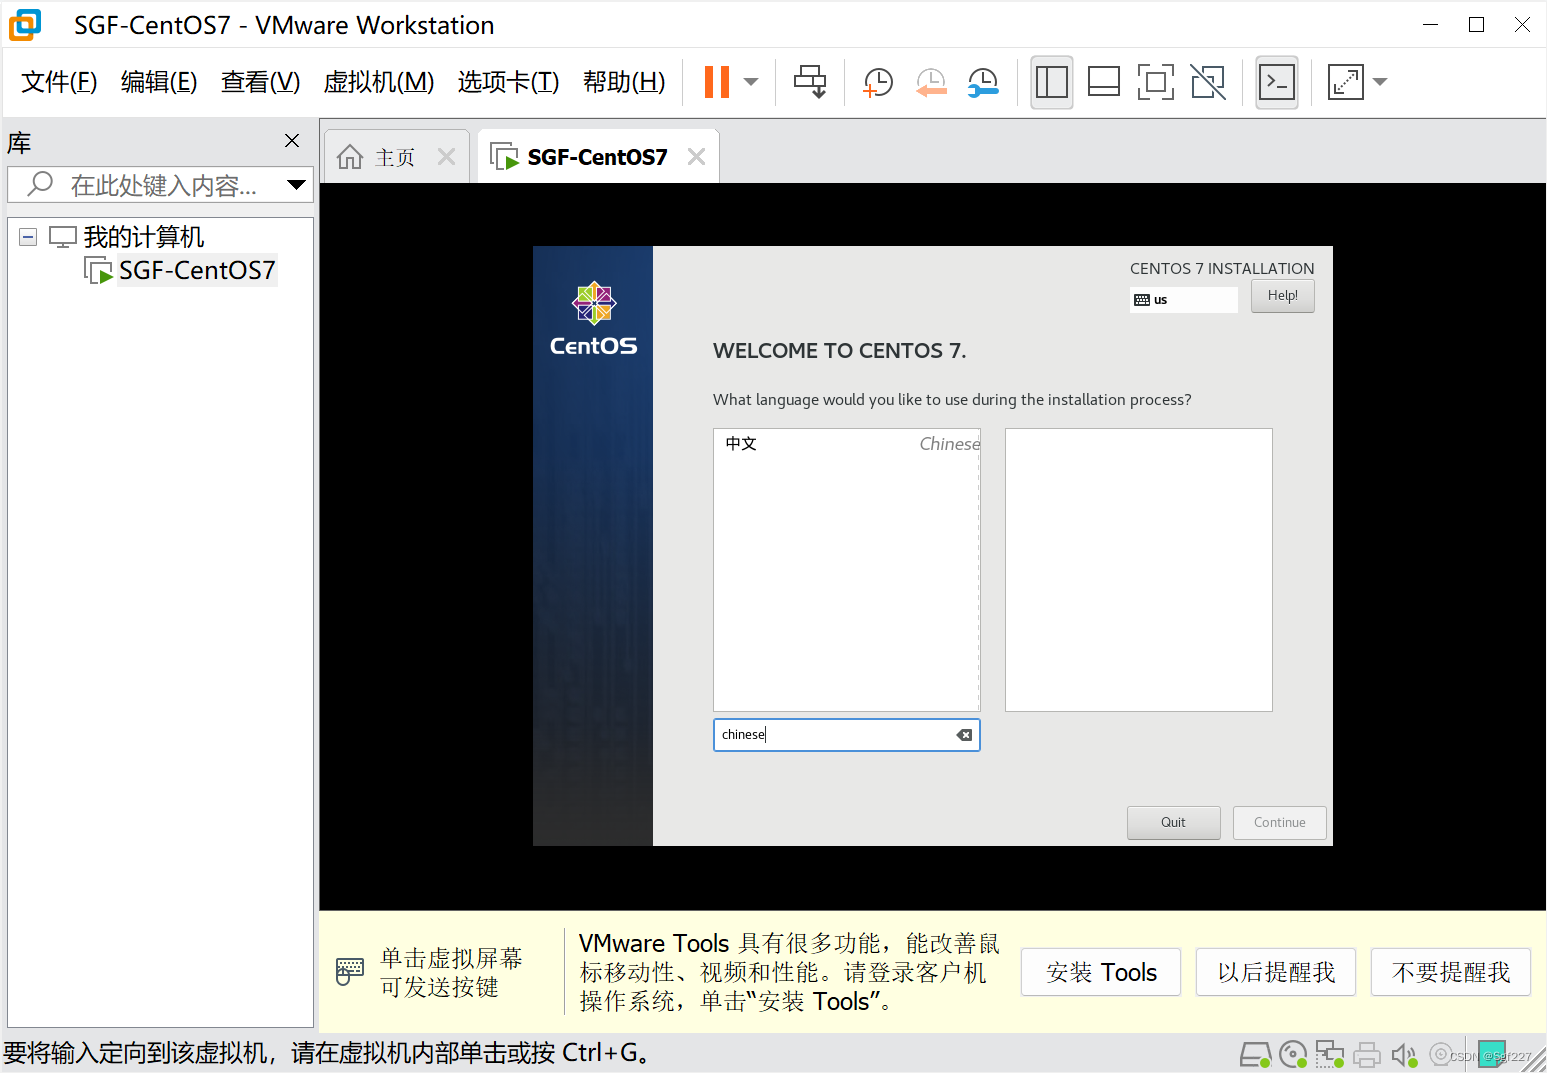Click the network adapter status icon
Image resolution: width=1547 pixels, height=1073 pixels.
point(1330,1055)
